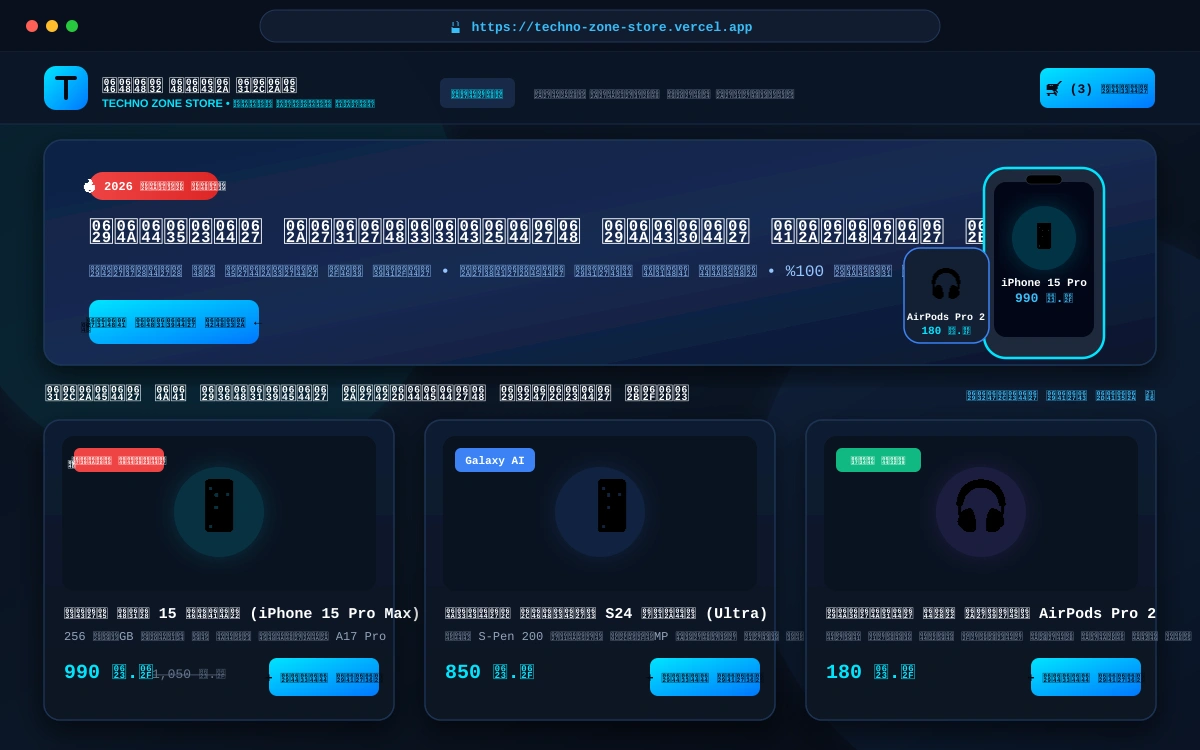Click the Galaxy S24 Ultra product image
Image resolution: width=1200 pixels, height=750 pixels.
coord(600,512)
